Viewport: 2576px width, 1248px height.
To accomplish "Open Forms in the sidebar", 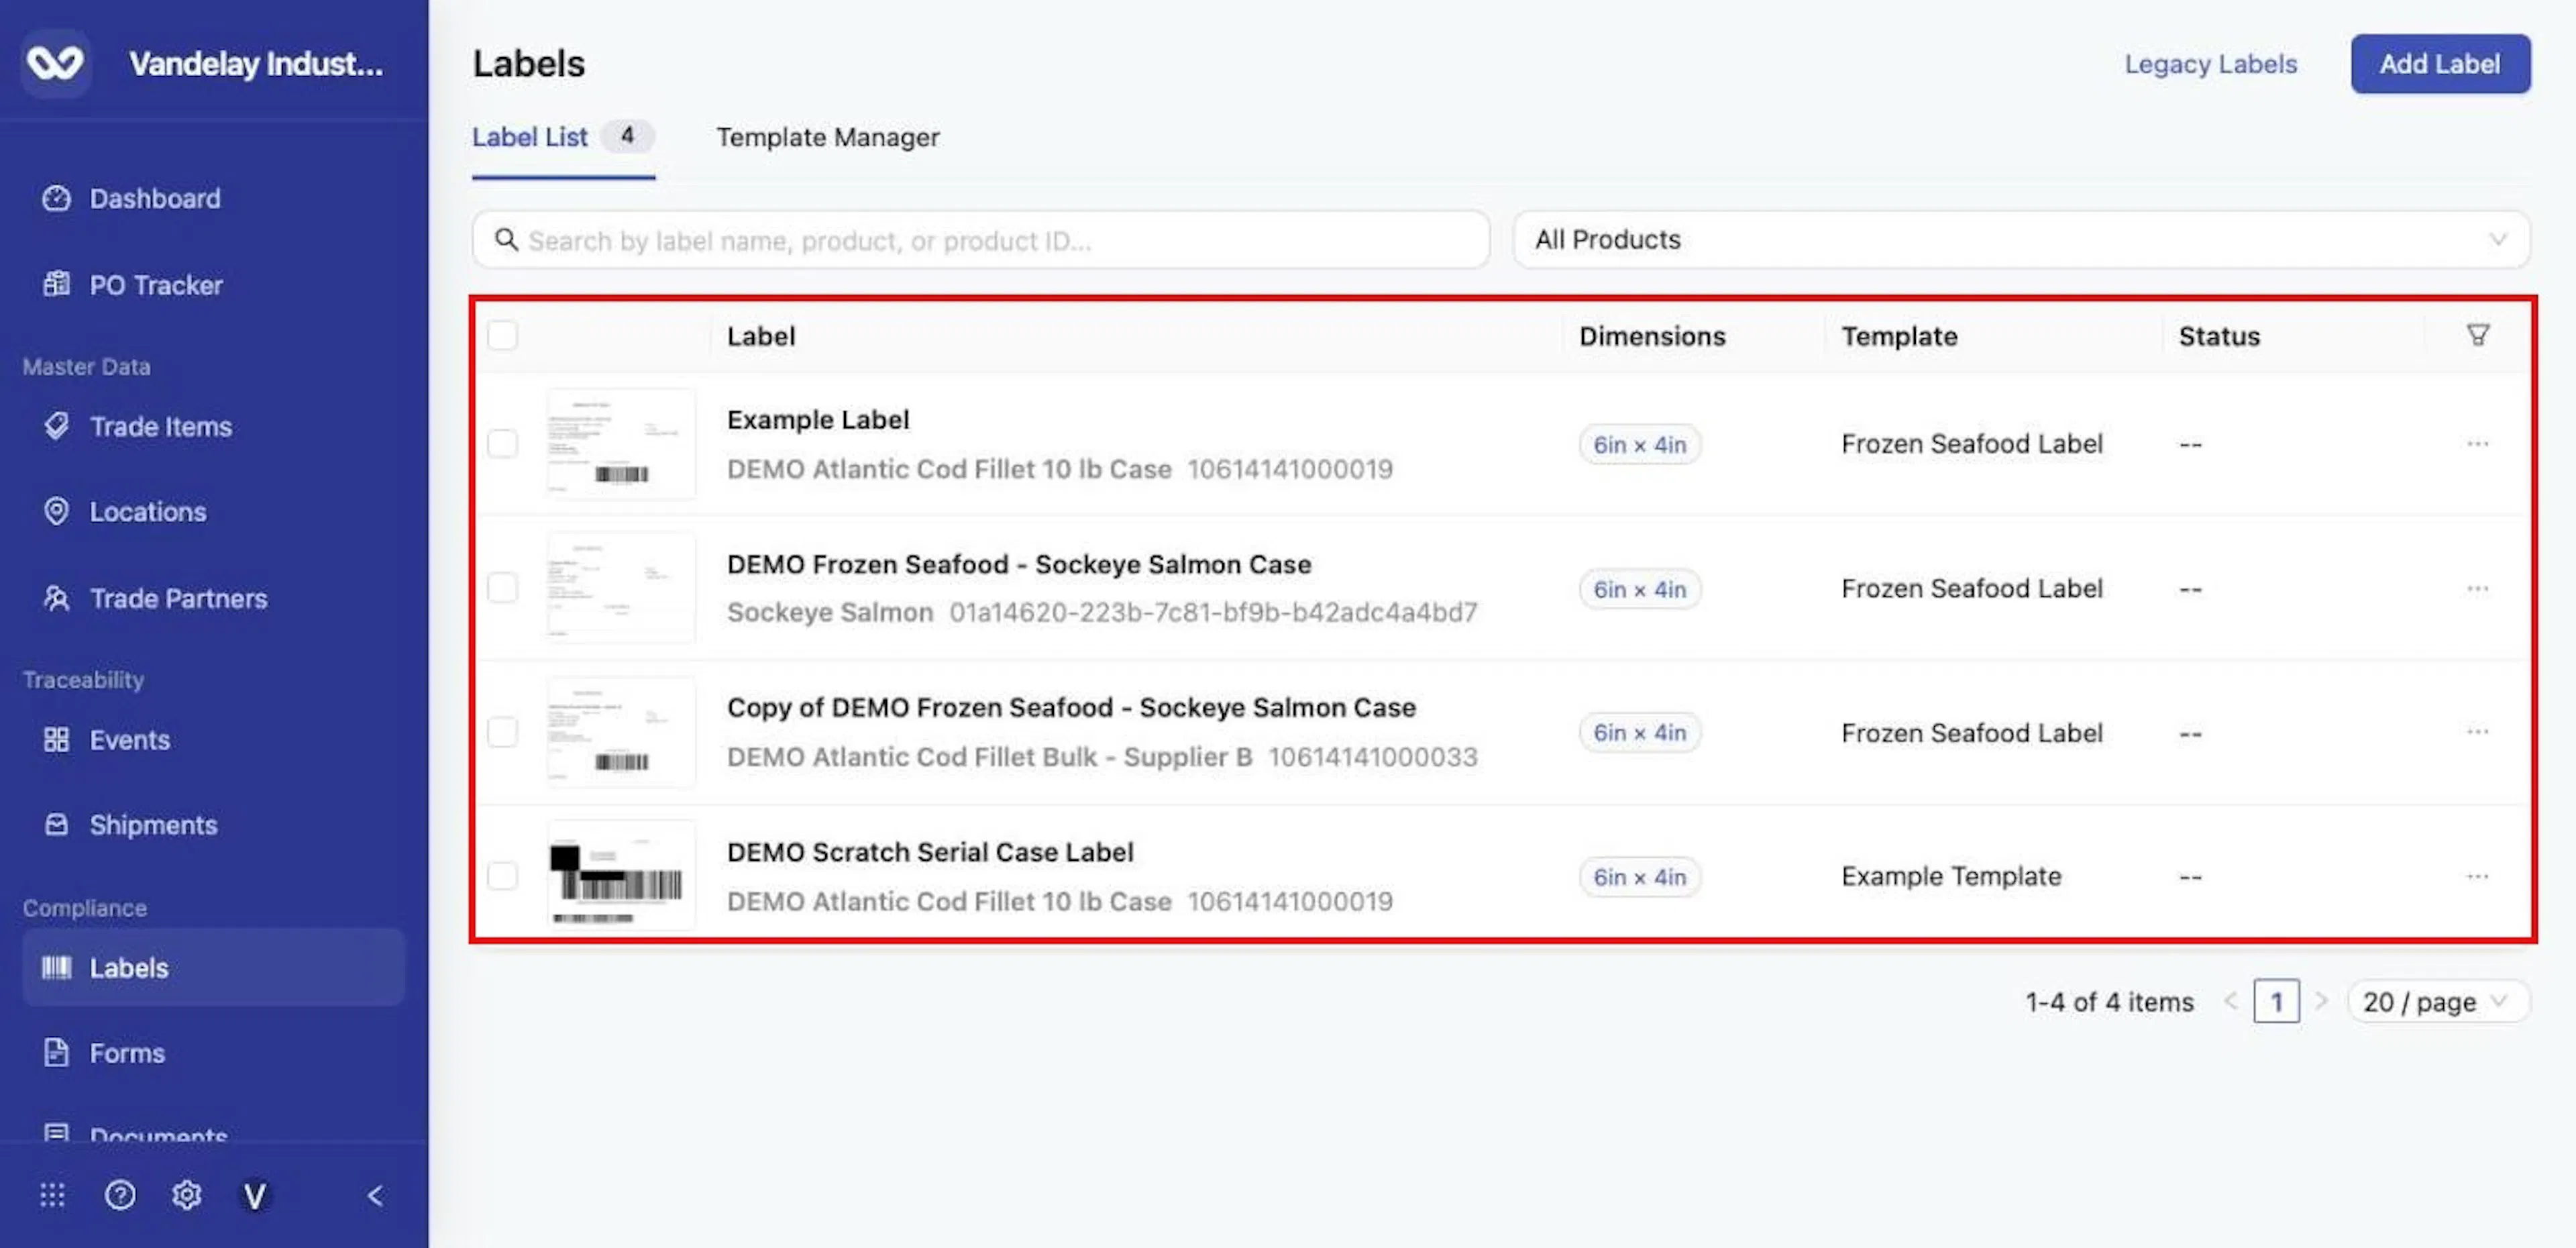I will click(213, 1052).
